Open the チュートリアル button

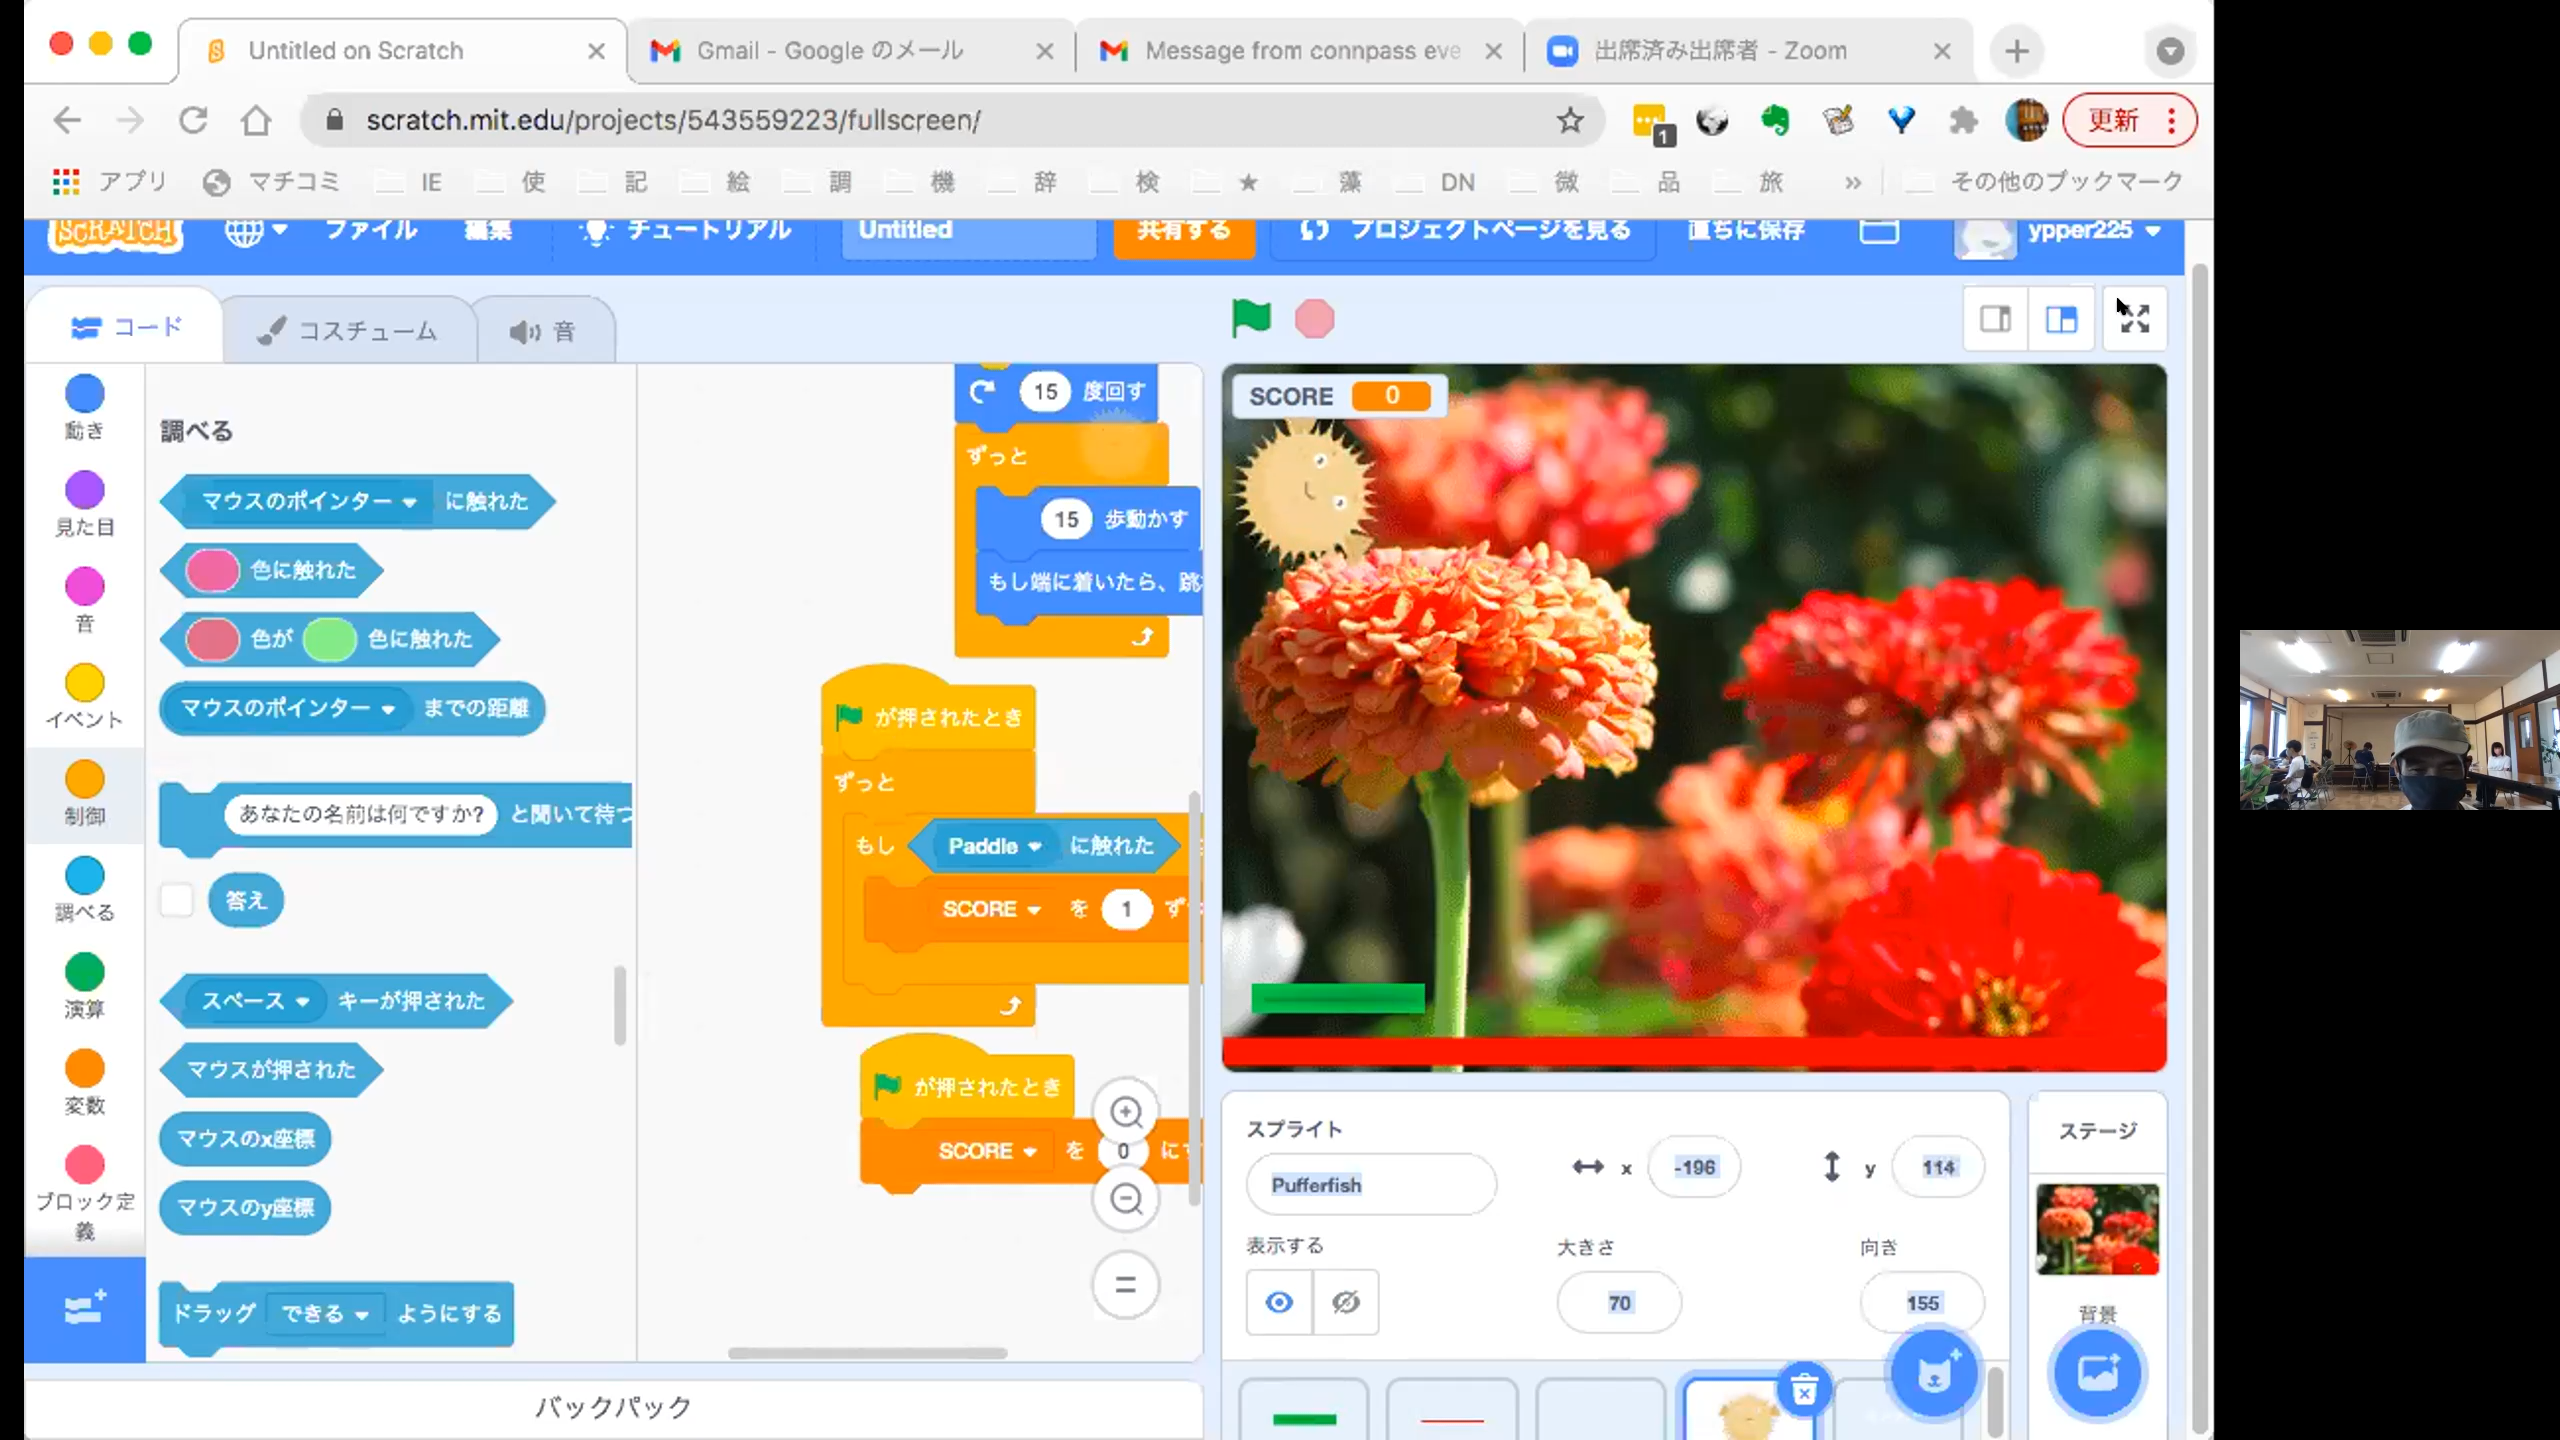(x=686, y=230)
